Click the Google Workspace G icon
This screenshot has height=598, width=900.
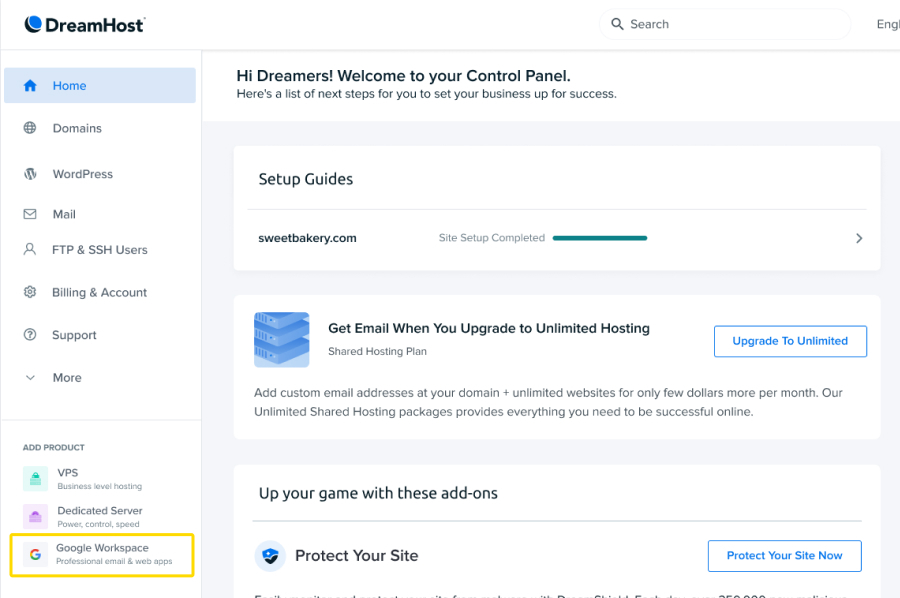tap(35, 554)
